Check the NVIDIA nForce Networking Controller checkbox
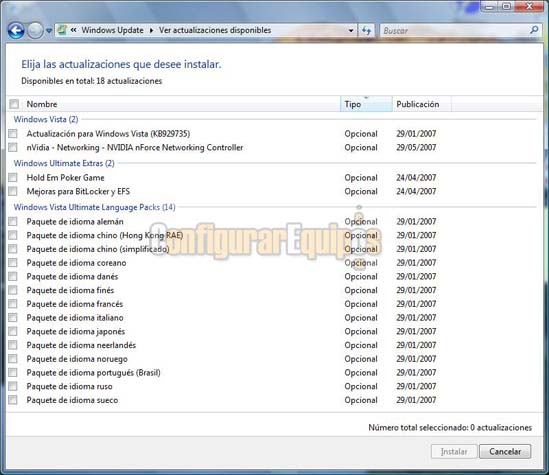 (13, 147)
